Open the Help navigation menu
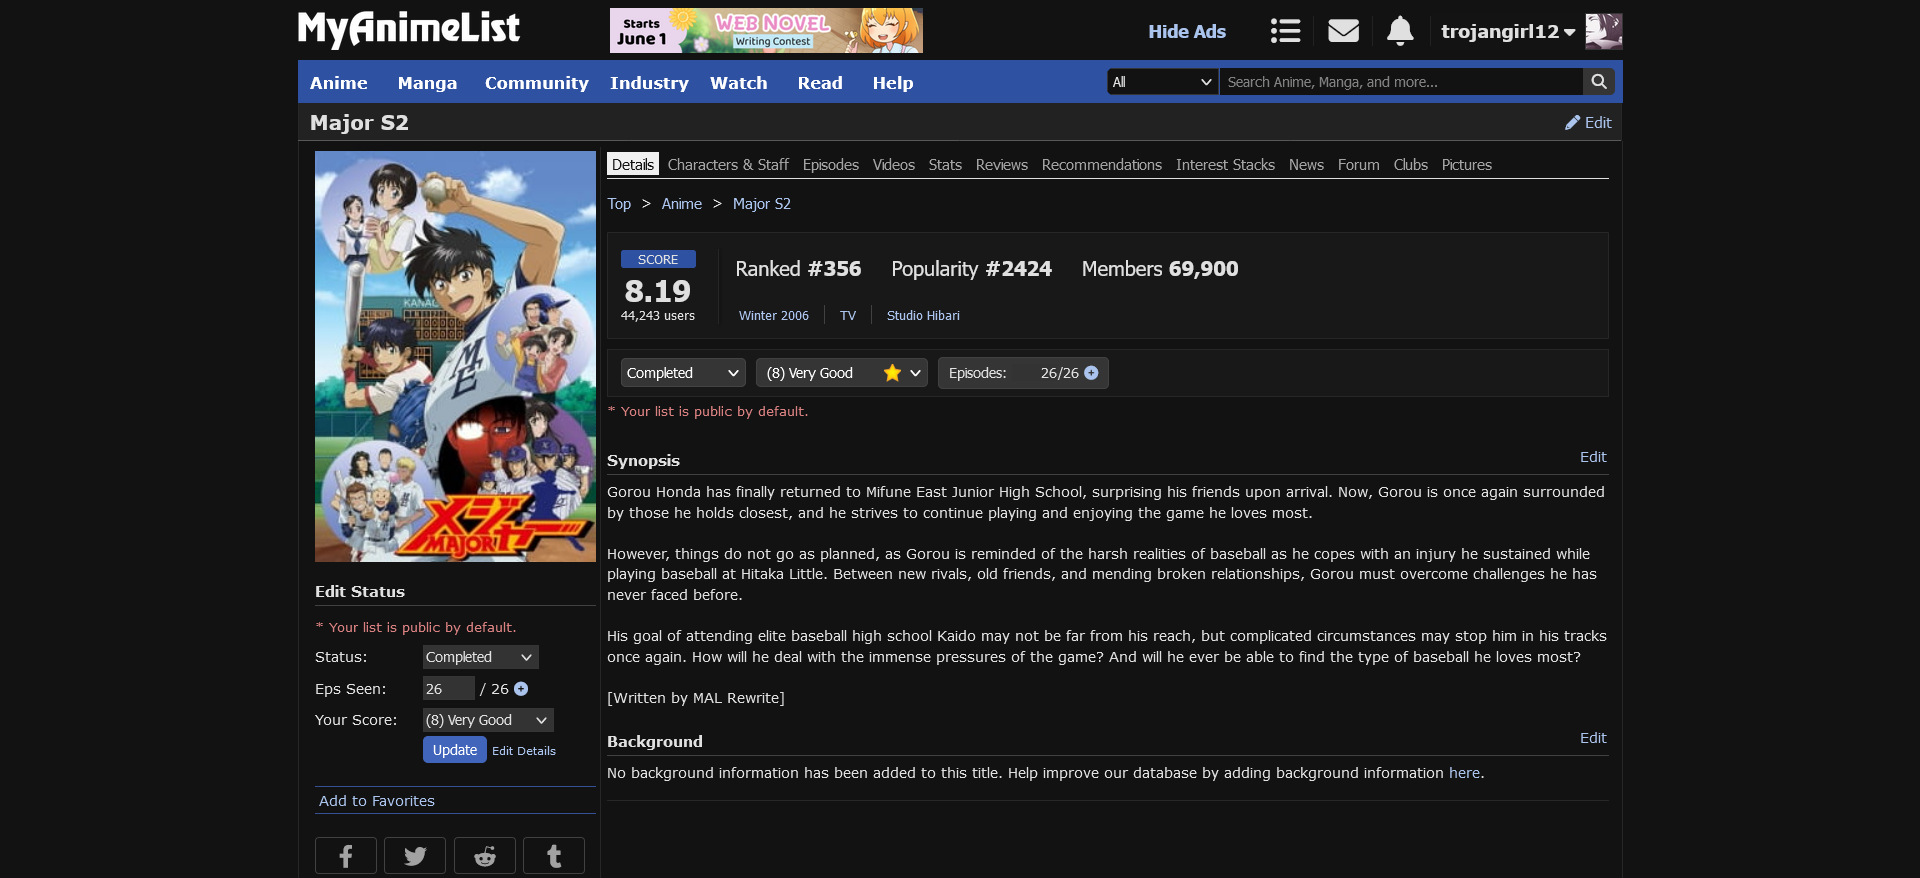 point(893,83)
